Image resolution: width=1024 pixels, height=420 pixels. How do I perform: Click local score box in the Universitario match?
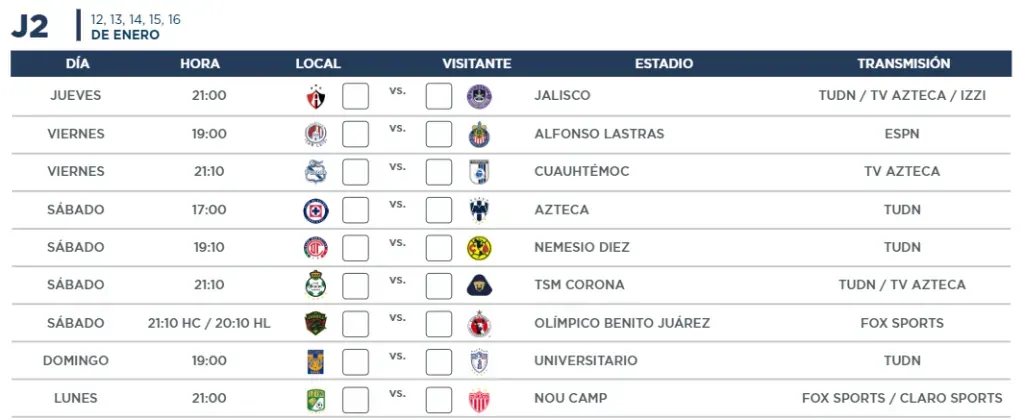click(355, 361)
